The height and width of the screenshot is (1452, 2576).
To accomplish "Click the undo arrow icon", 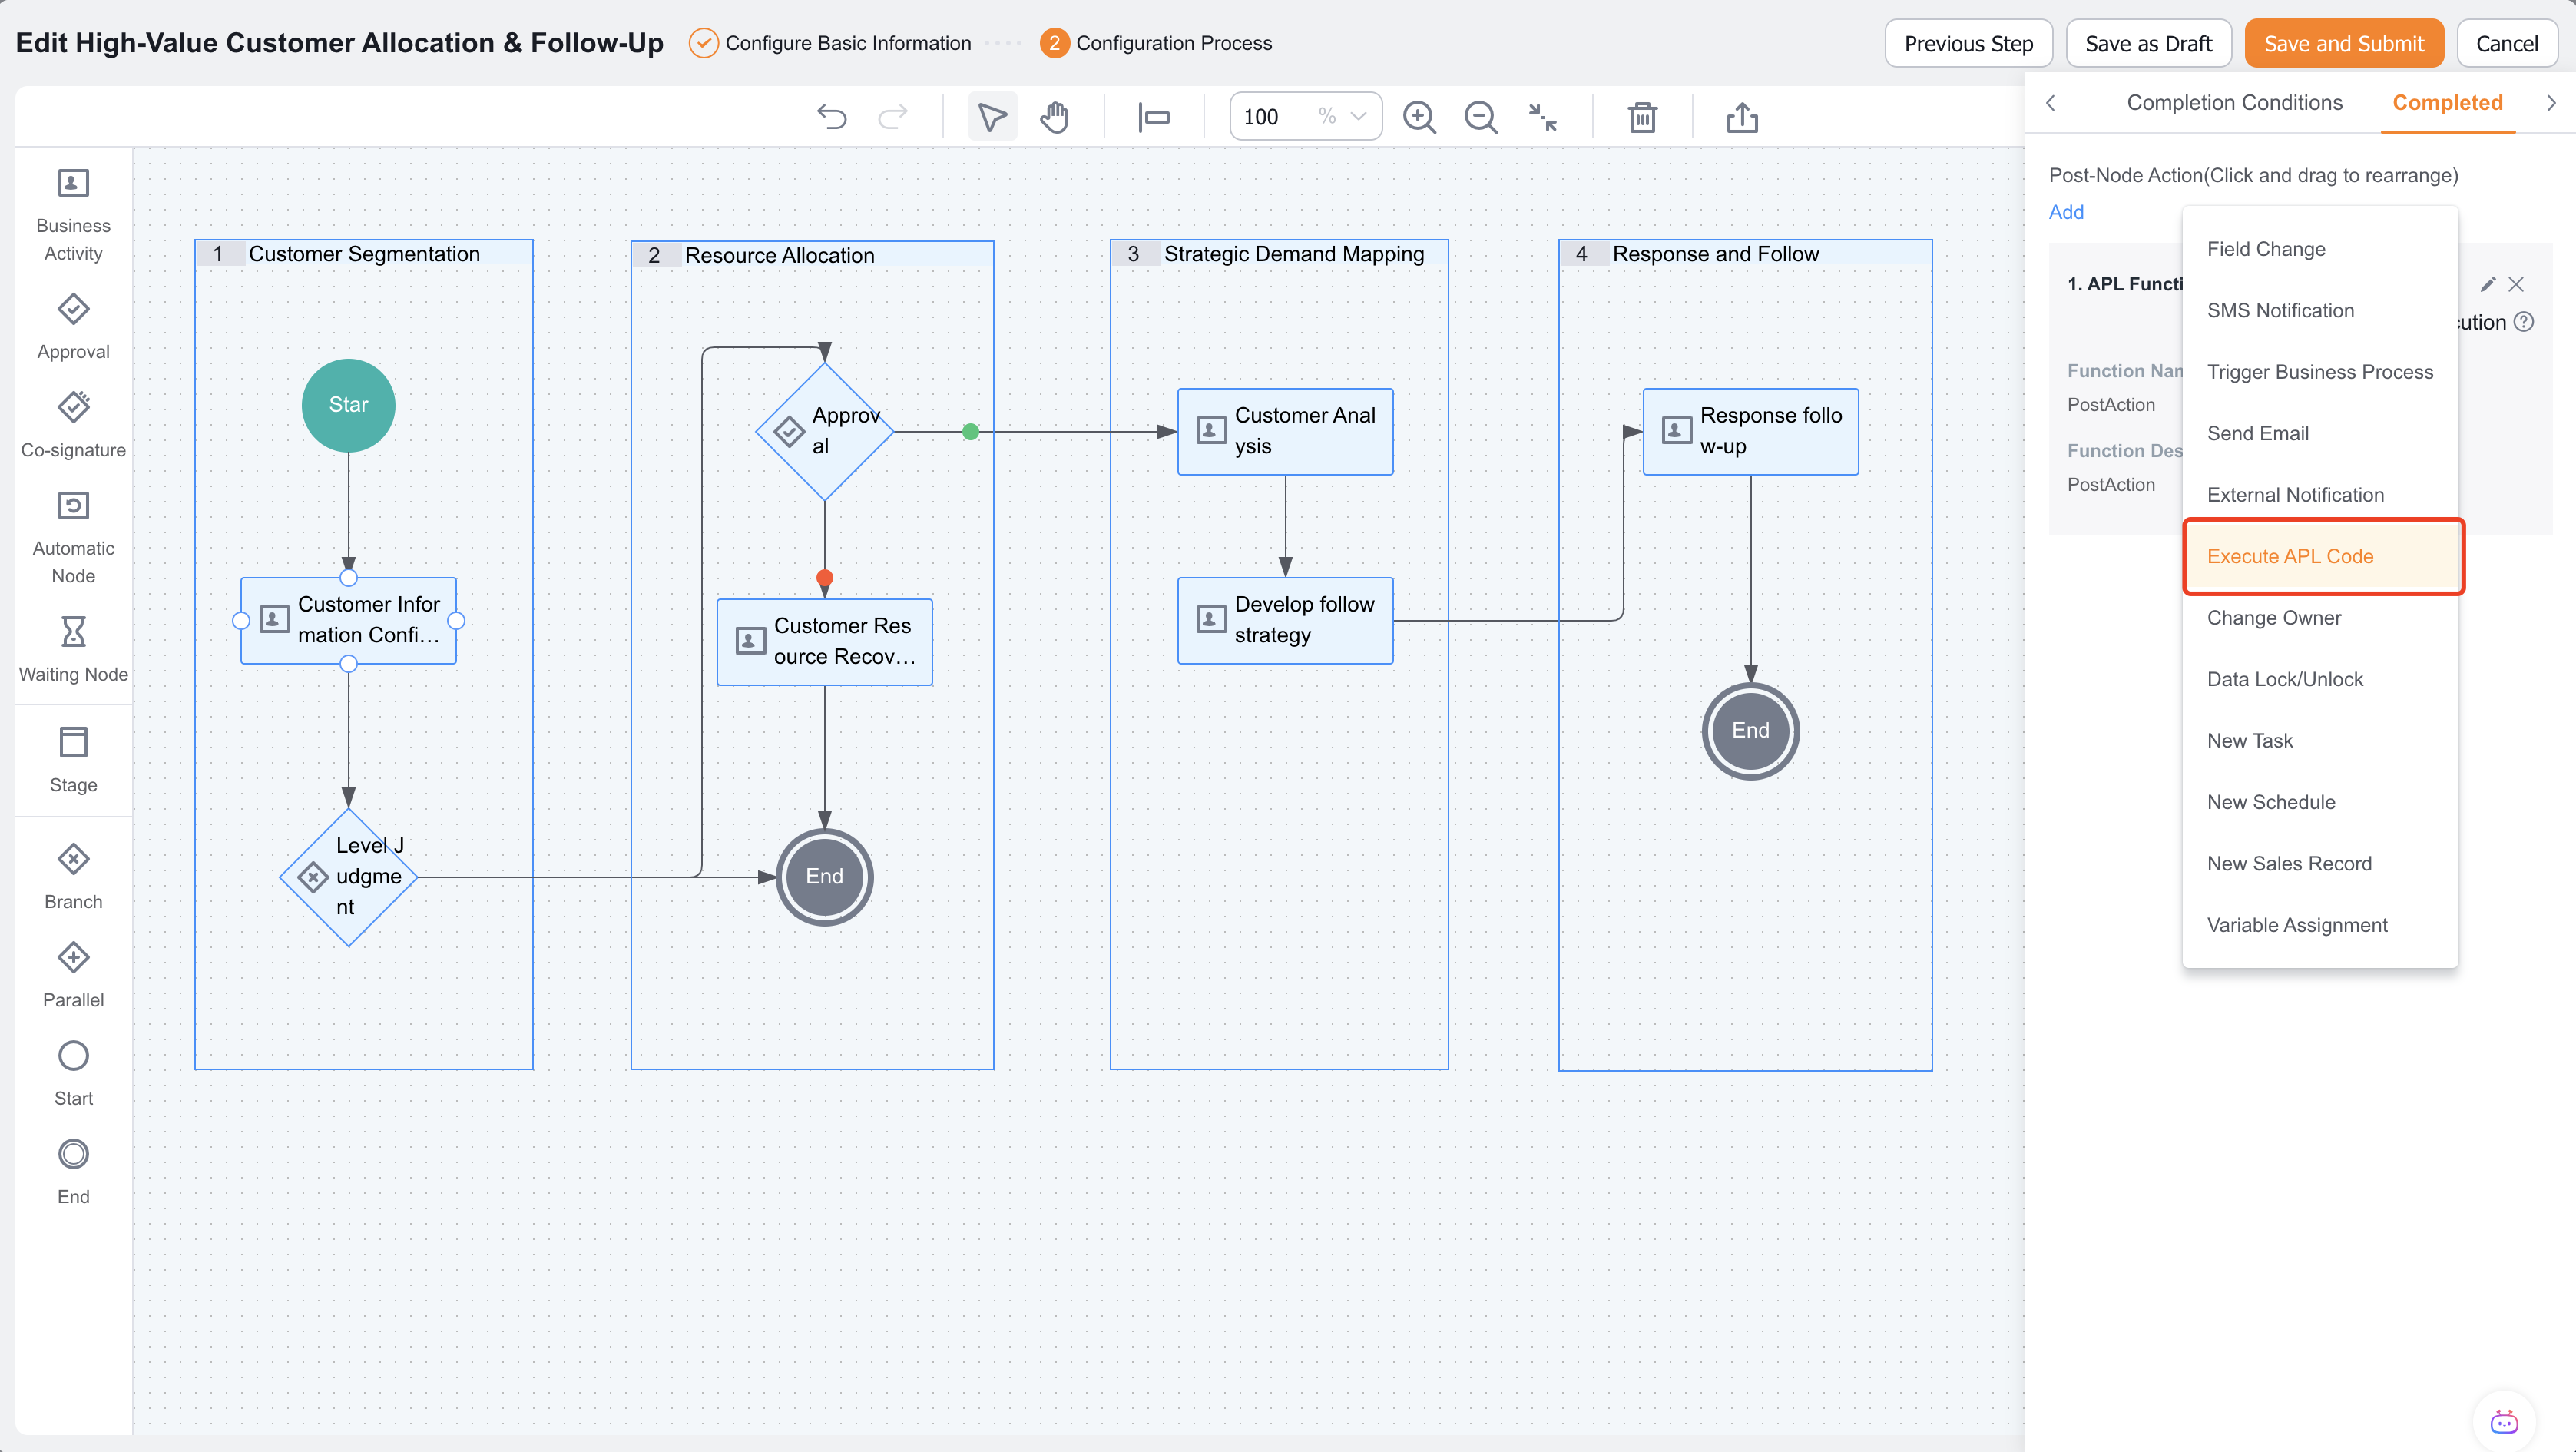I will [x=831, y=117].
